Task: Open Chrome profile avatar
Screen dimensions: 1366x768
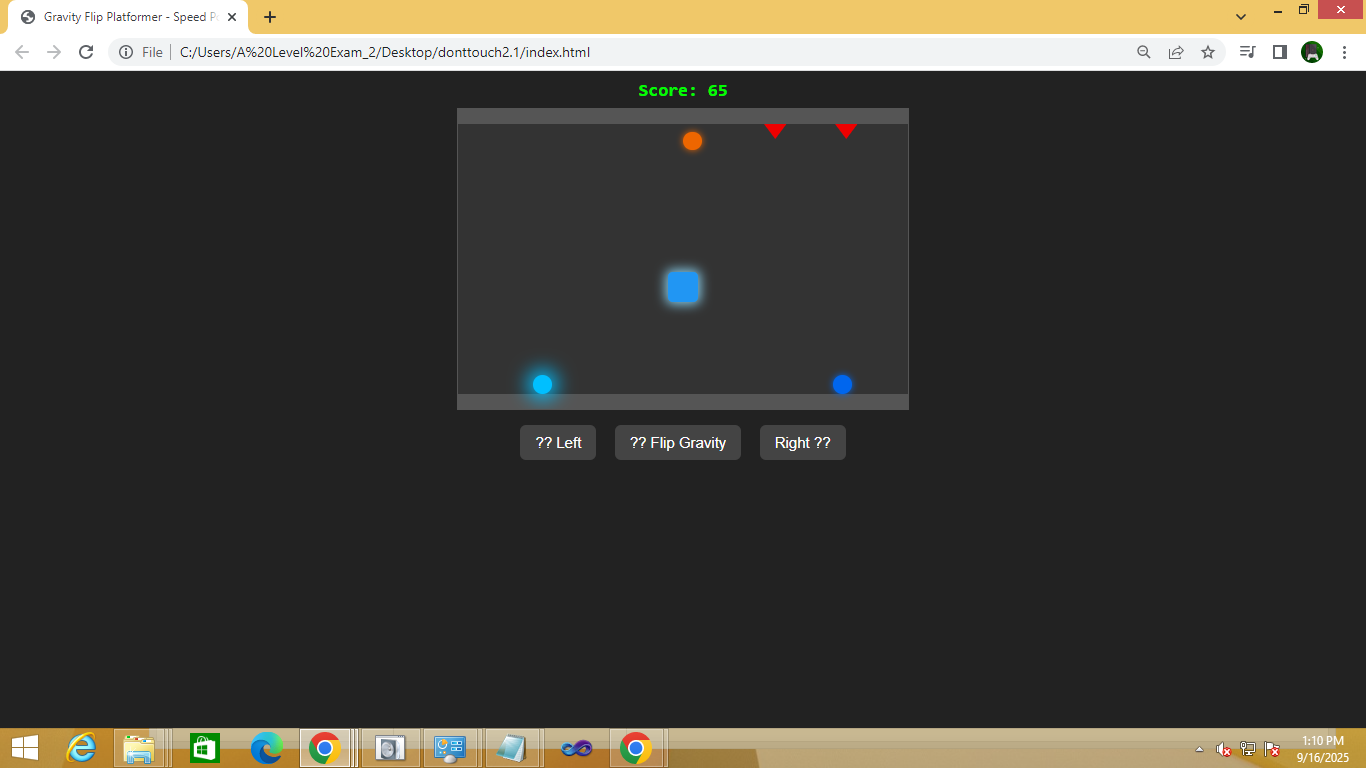Action: (x=1312, y=52)
